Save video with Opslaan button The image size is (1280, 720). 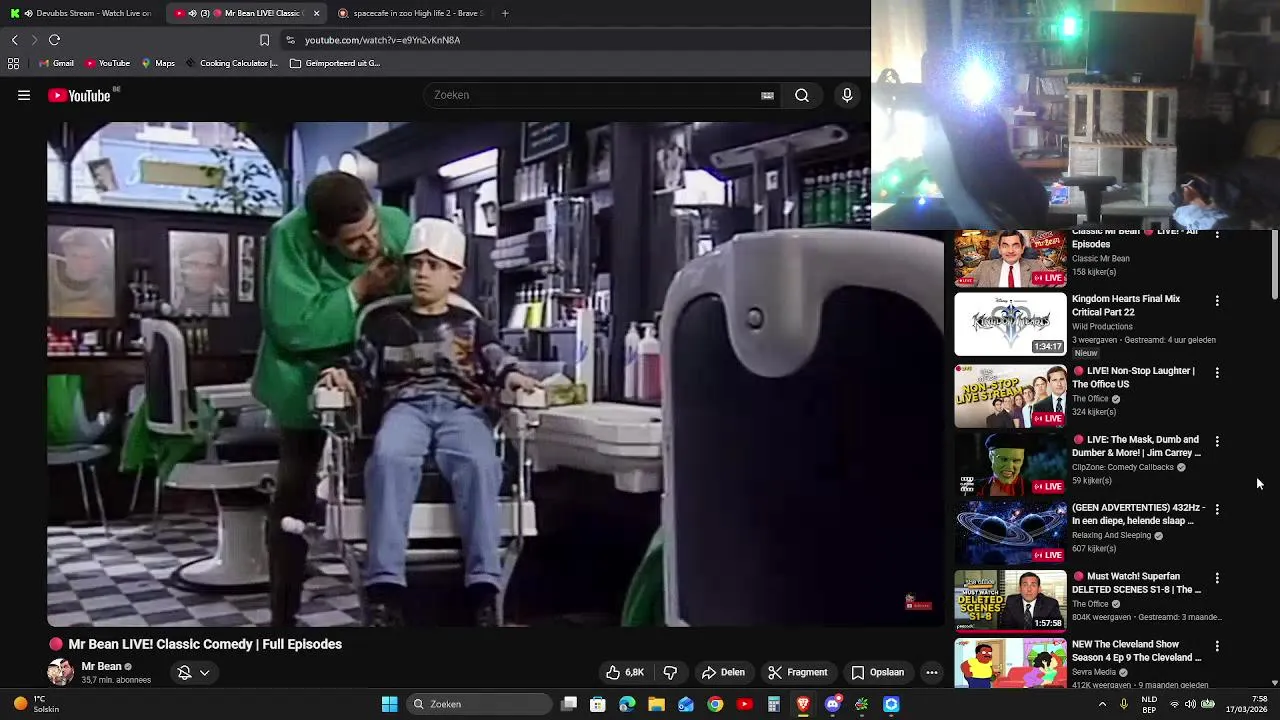877,672
